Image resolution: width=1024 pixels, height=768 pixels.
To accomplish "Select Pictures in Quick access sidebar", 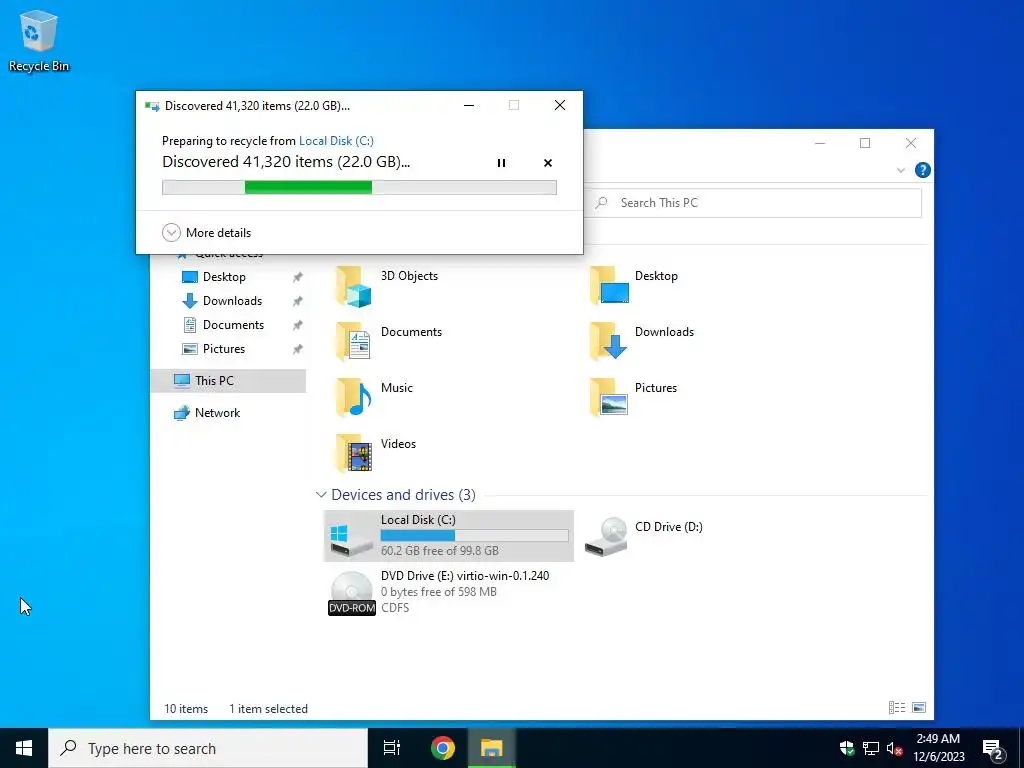I will pos(224,349).
